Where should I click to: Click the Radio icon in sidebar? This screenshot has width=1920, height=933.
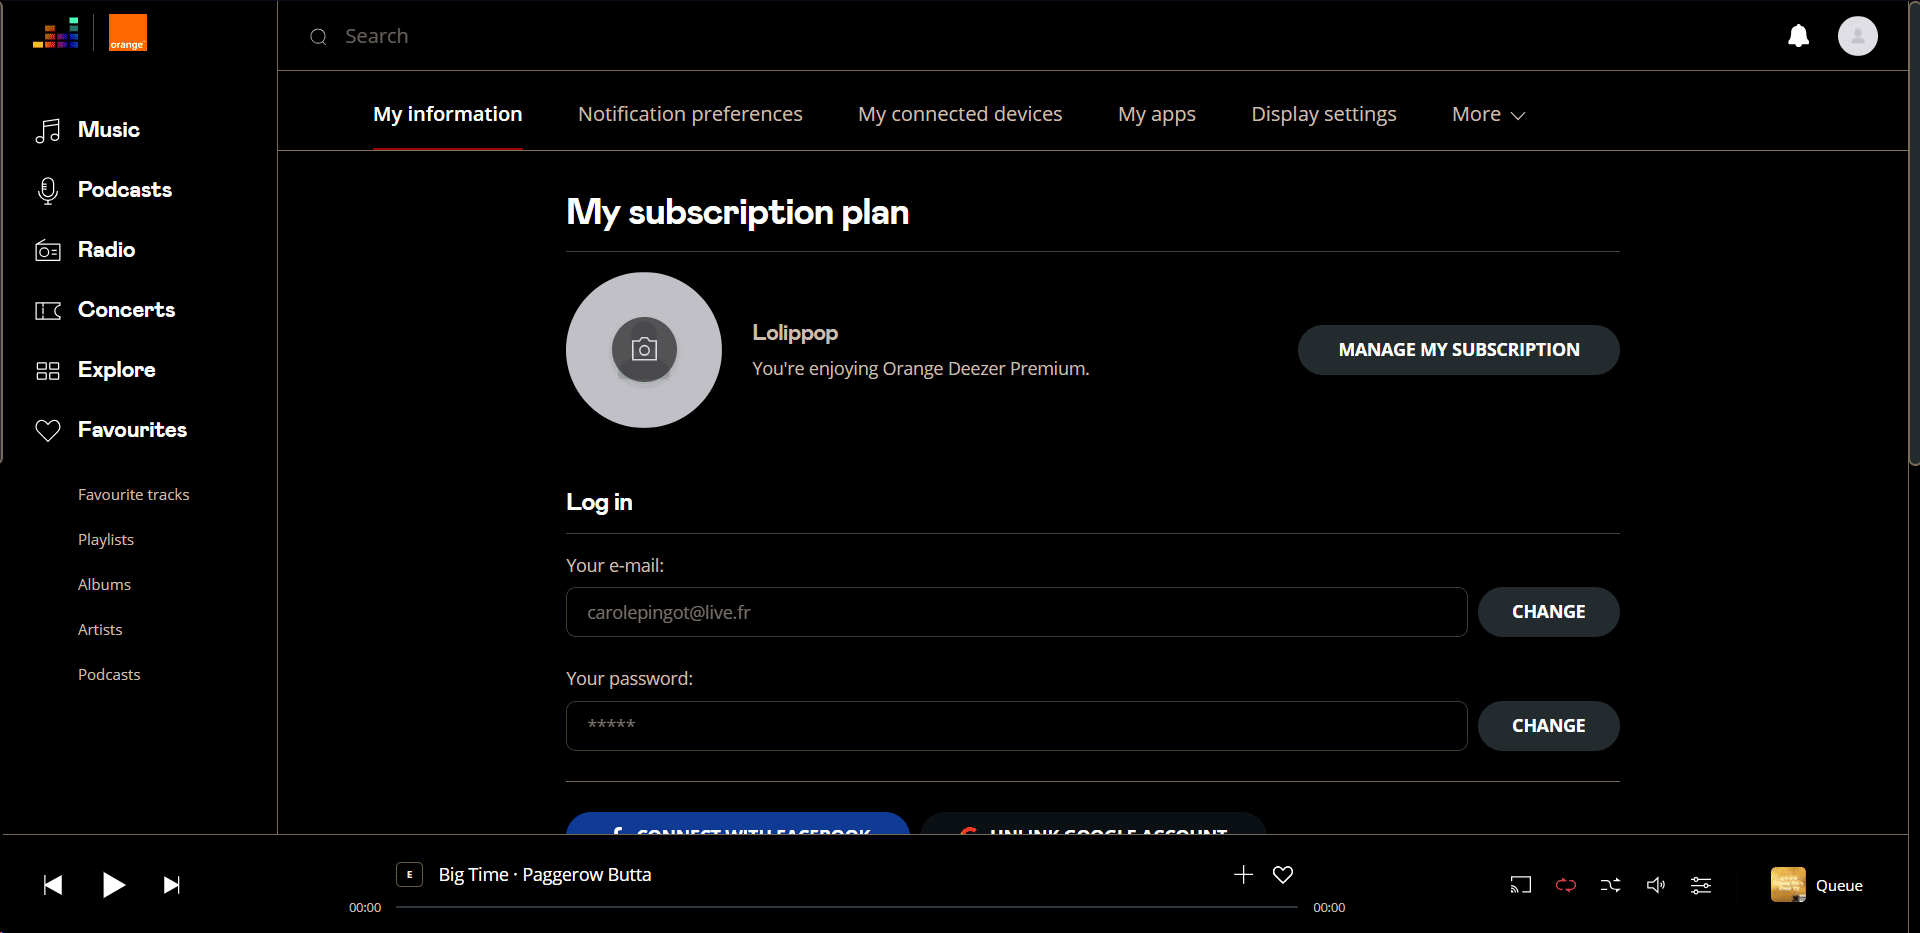[48, 250]
